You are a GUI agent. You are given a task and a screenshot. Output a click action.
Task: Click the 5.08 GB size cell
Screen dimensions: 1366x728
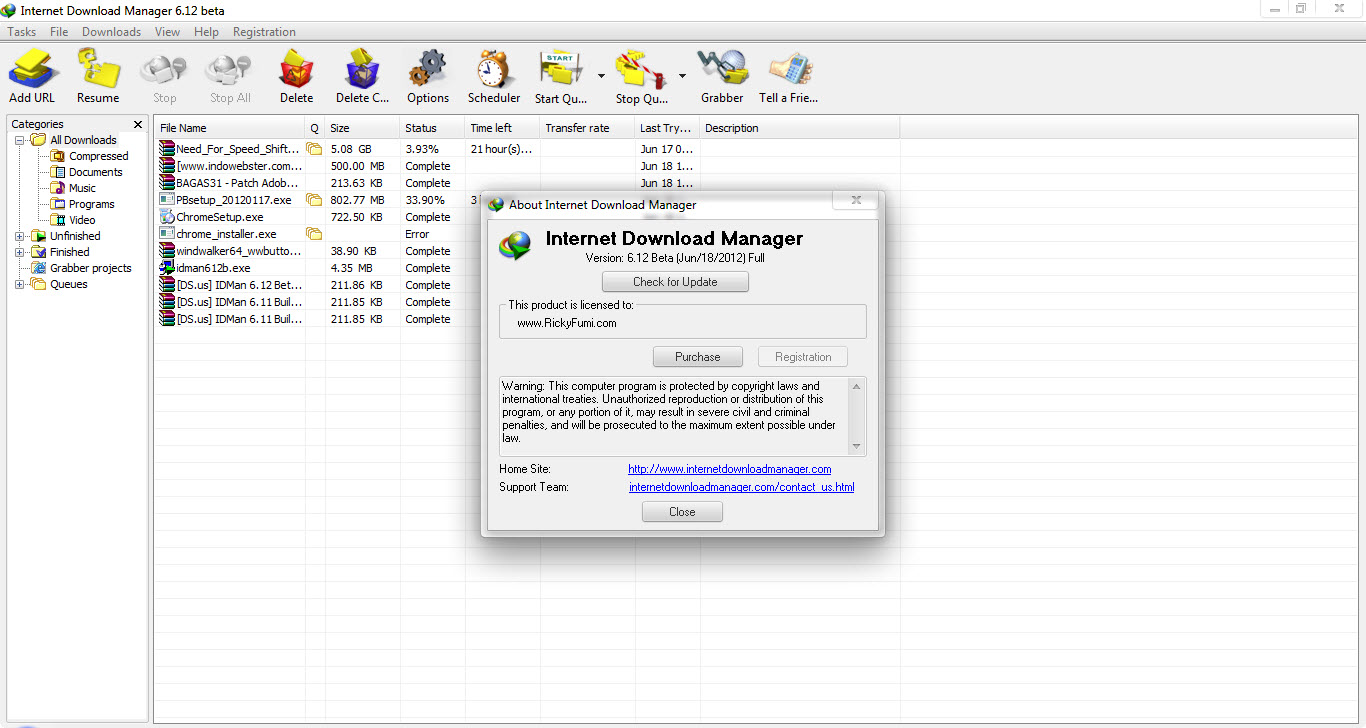click(351, 149)
